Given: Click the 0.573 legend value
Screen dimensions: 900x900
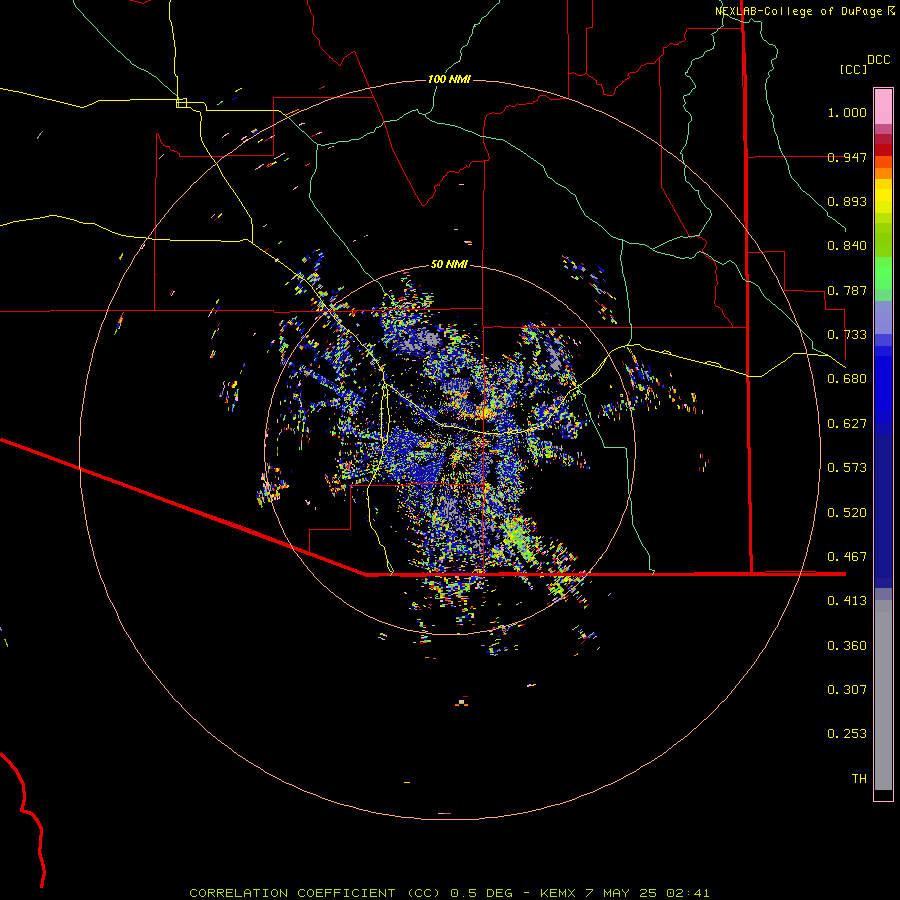Looking at the screenshot, I should click(x=847, y=468).
